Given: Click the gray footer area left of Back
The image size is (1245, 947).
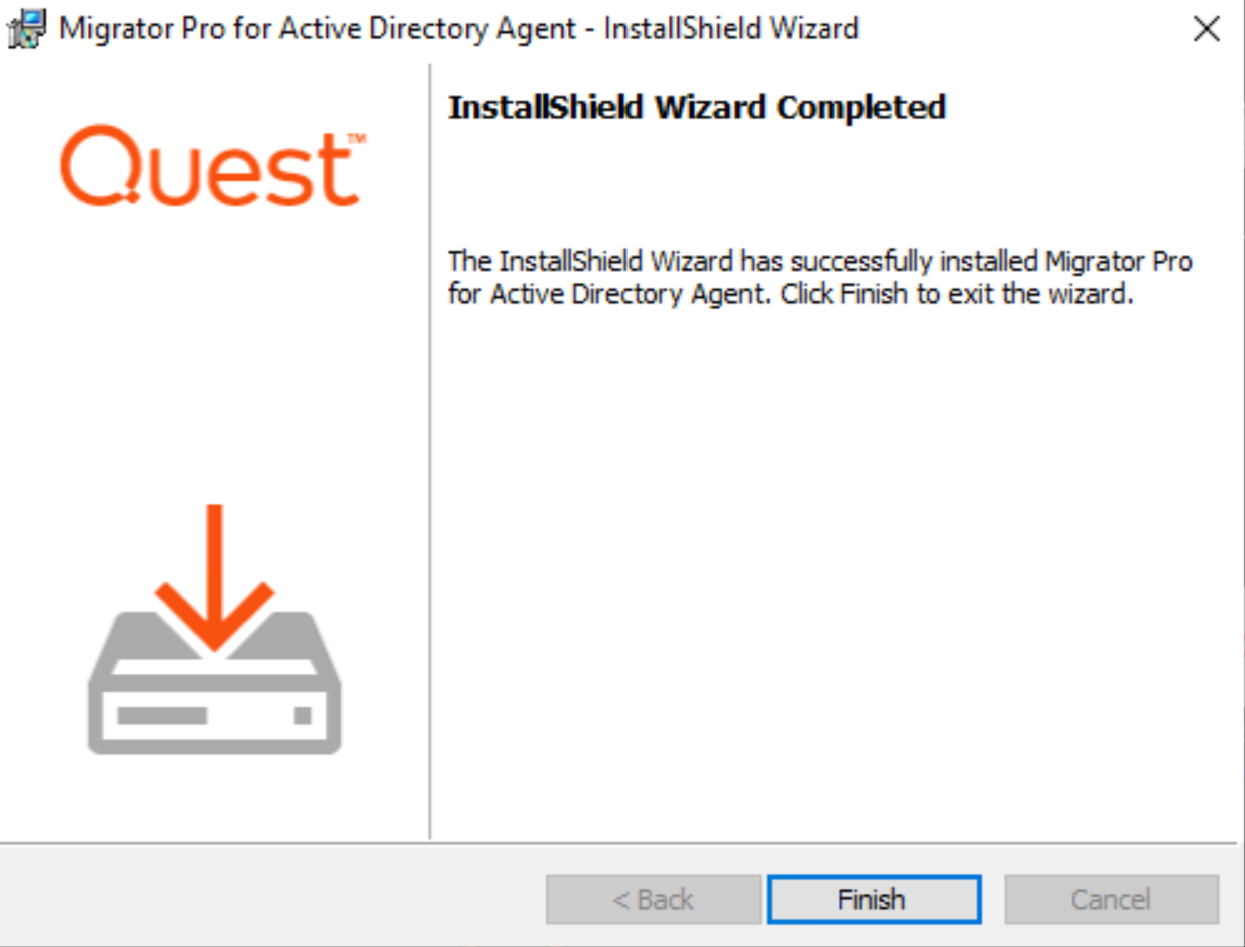Looking at the screenshot, I should point(270,898).
